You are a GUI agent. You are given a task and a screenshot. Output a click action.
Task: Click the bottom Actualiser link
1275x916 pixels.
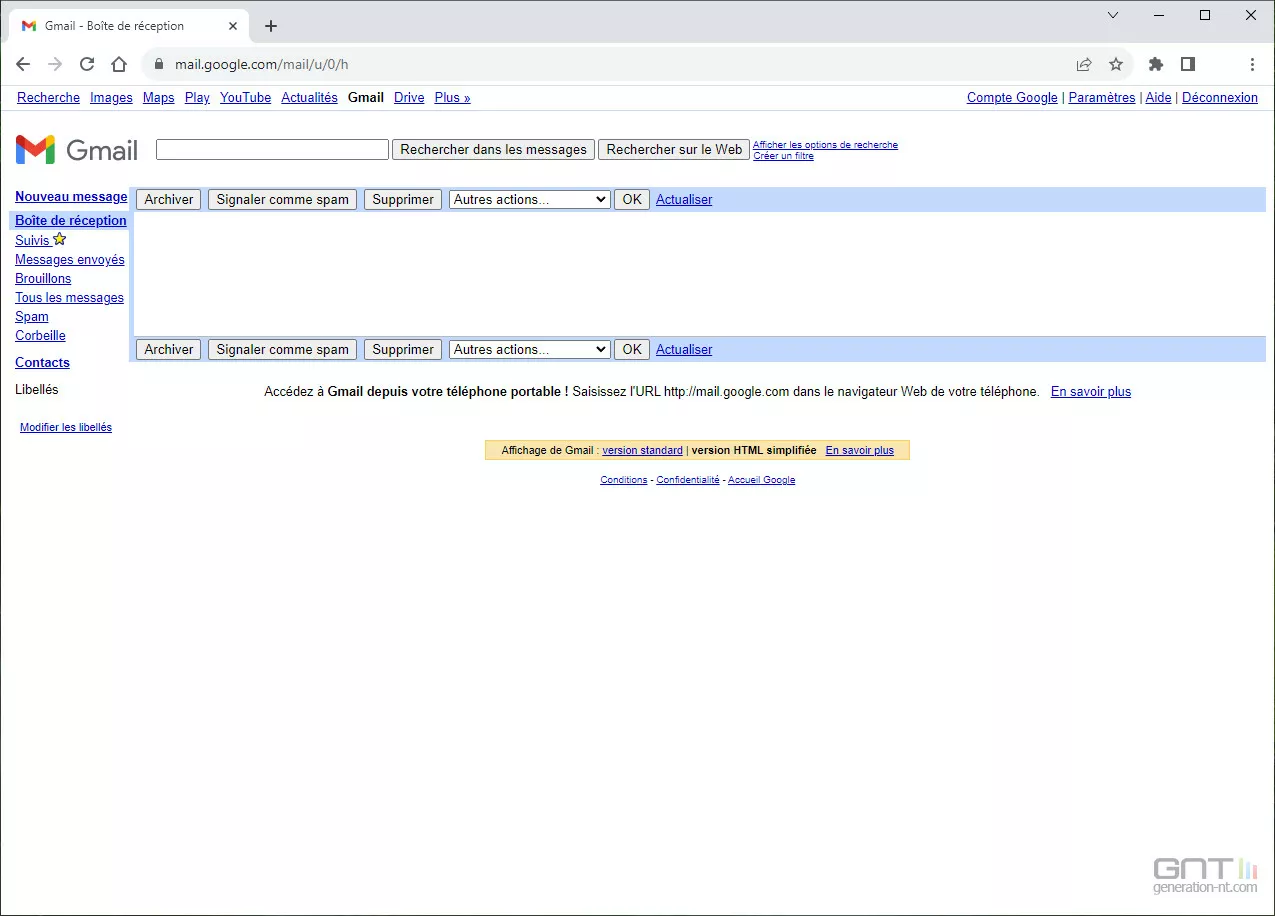click(684, 349)
